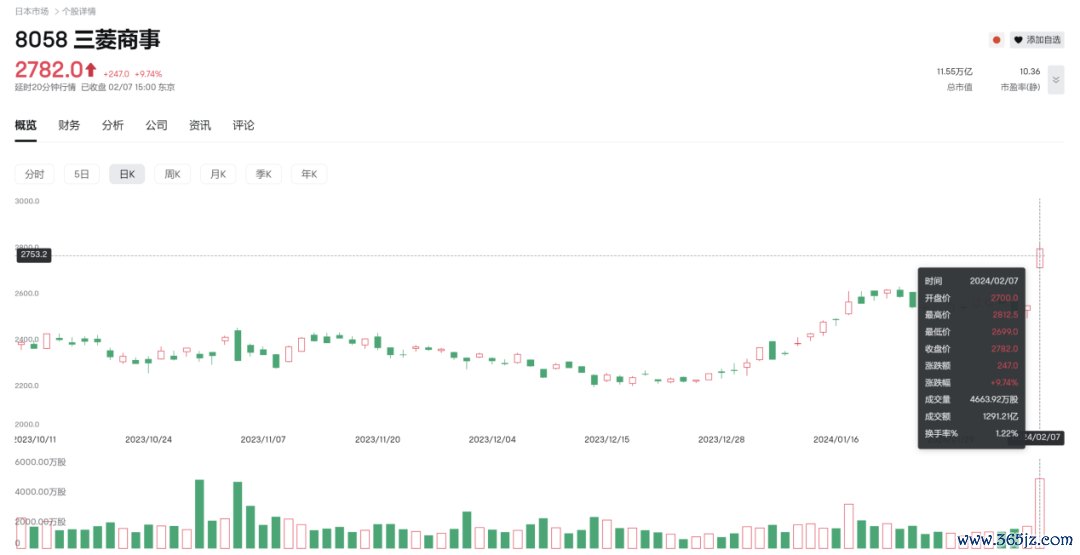
Task: Click the 8058 三菱商事 stock title
Action: (x=87, y=39)
